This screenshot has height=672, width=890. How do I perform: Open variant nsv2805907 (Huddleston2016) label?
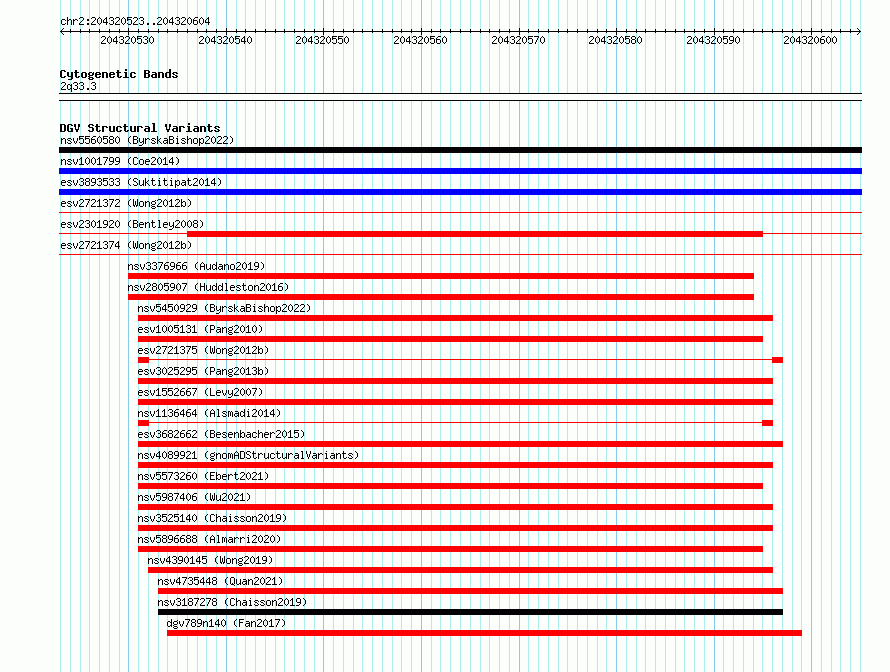coord(208,287)
